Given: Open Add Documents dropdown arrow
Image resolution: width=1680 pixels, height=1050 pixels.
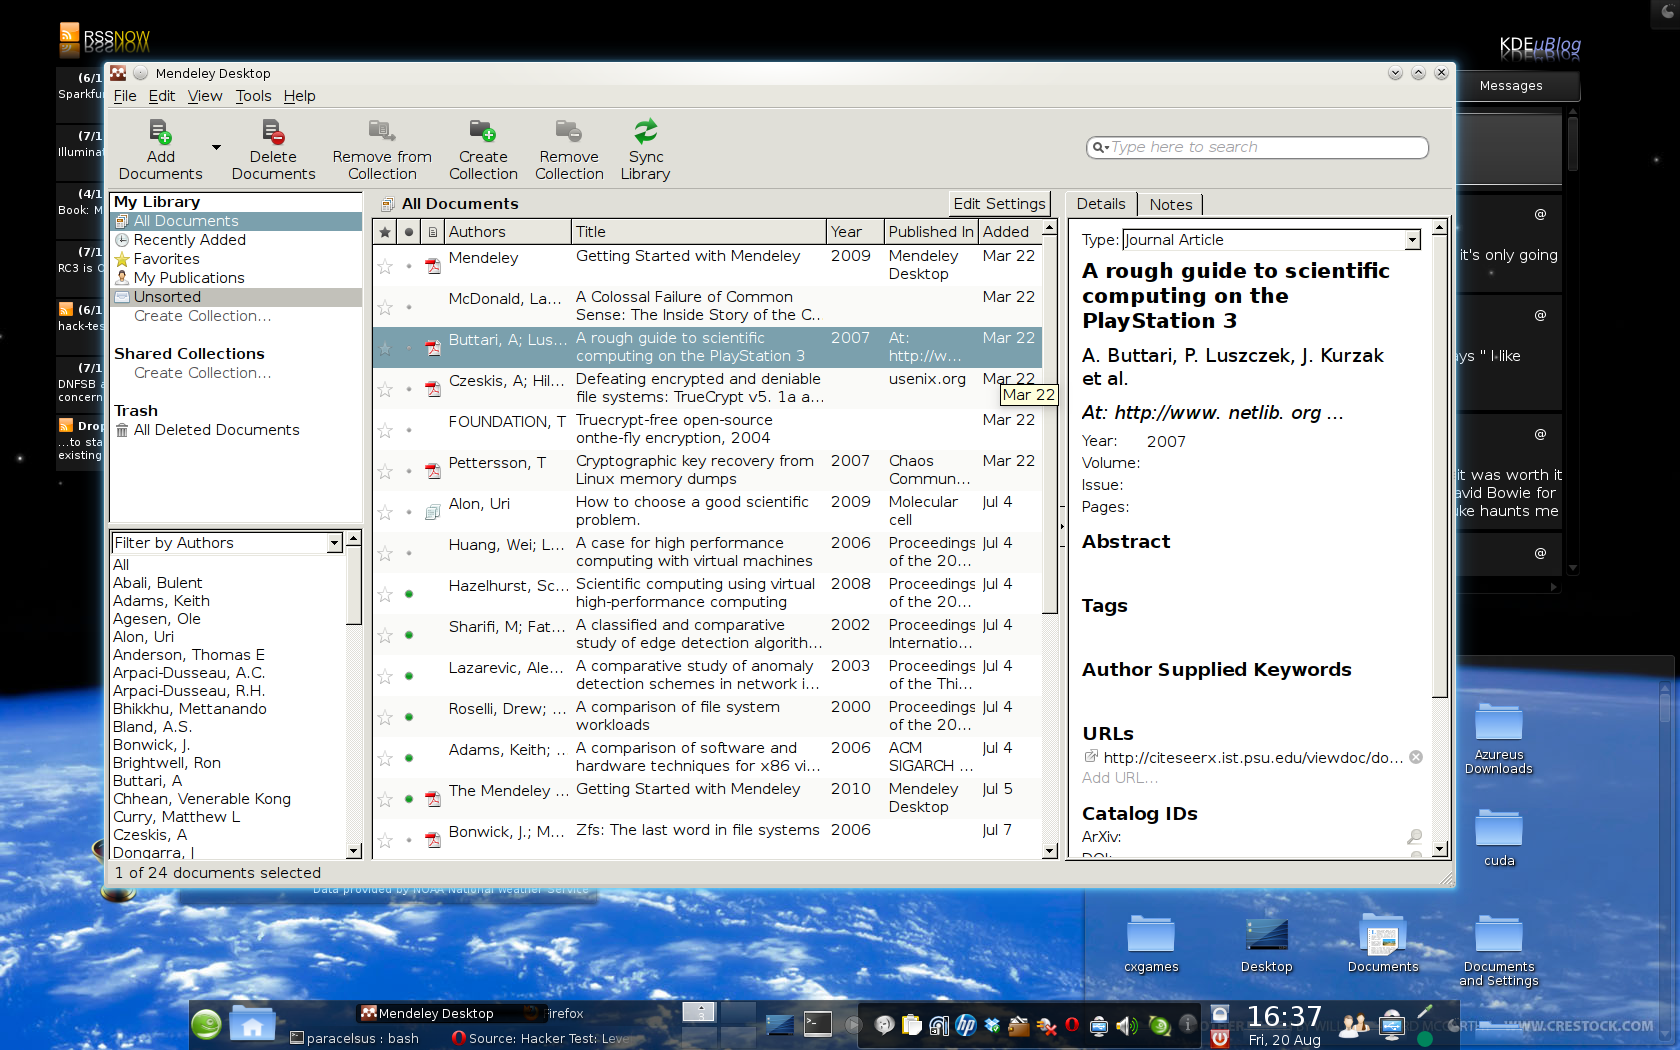Looking at the screenshot, I should coord(216,148).
